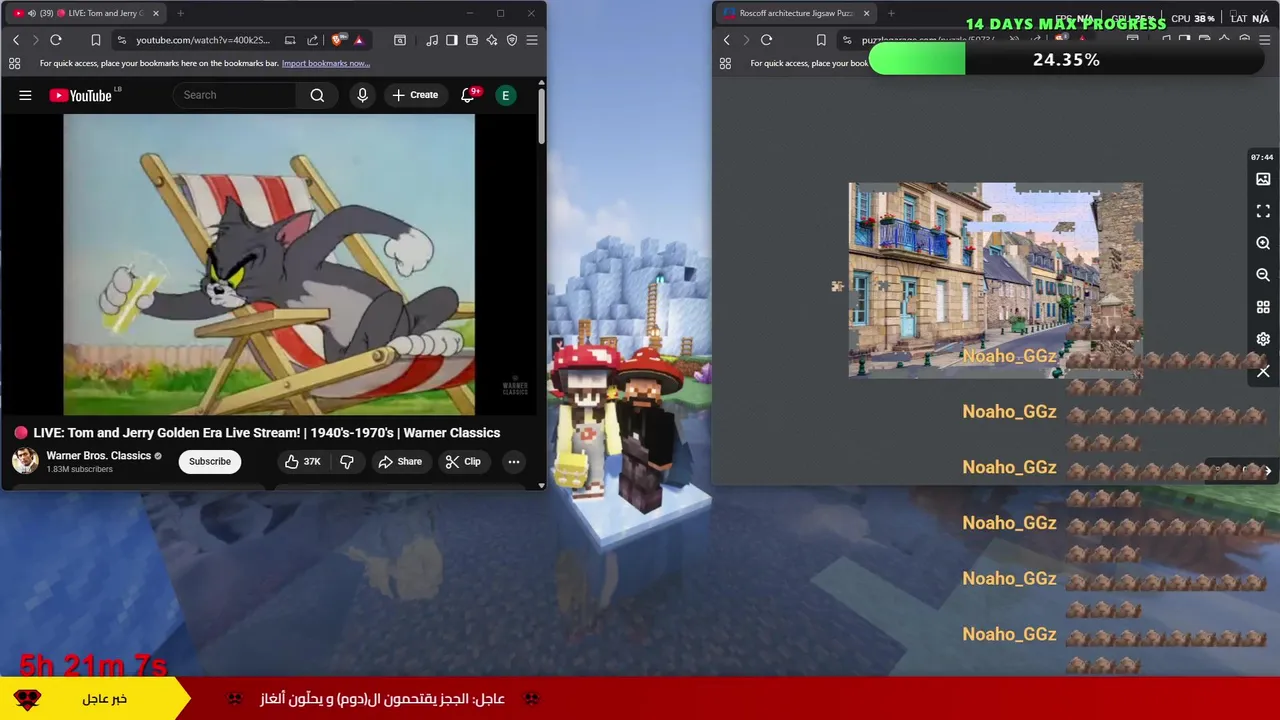
Task: Open Leo AI sparkle icon in YouTube window
Action: tap(492, 40)
